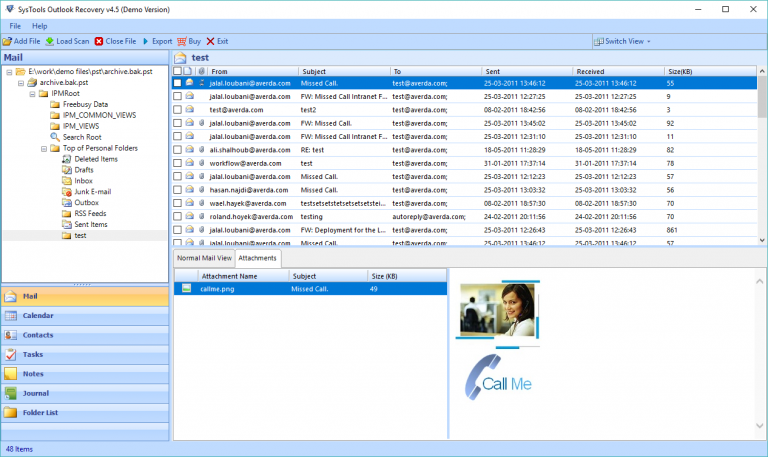768x457 pixels.
Task: Open the Folder List pane button
Action: [x=40, y=411]
